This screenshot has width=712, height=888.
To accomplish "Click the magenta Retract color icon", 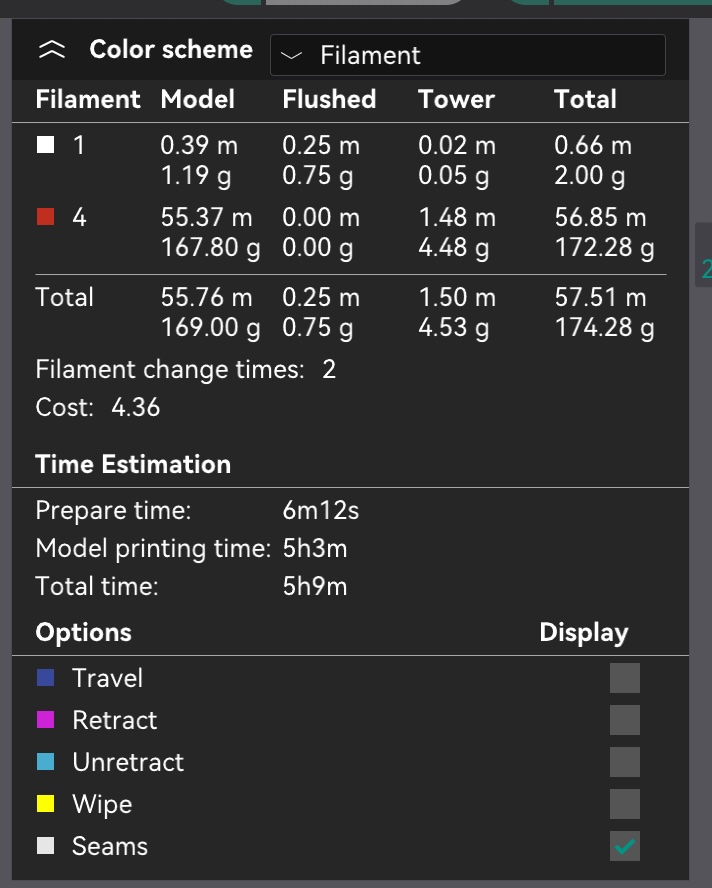I will coord(45,720).
